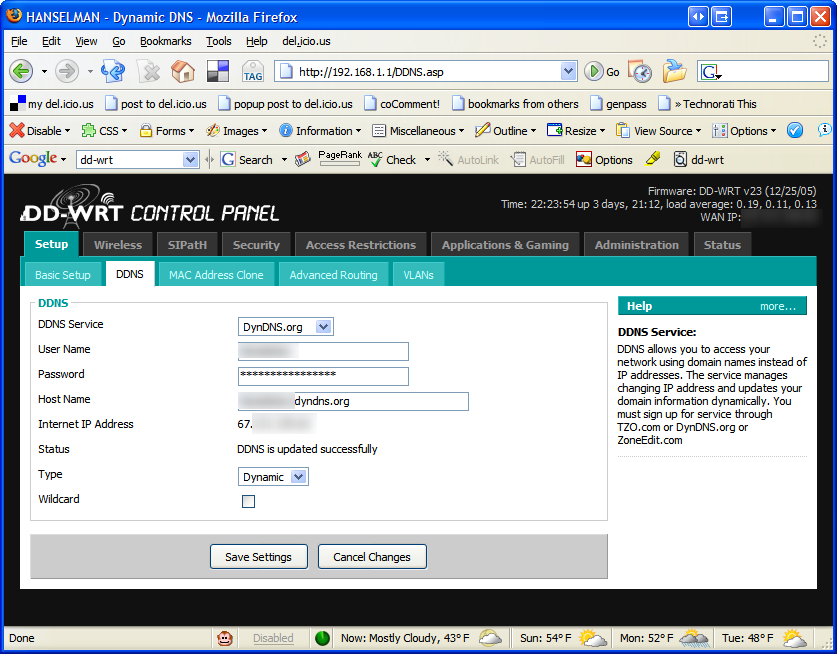Click the current weather cloud icon
The image size is (837, 654).
(490, 637)
